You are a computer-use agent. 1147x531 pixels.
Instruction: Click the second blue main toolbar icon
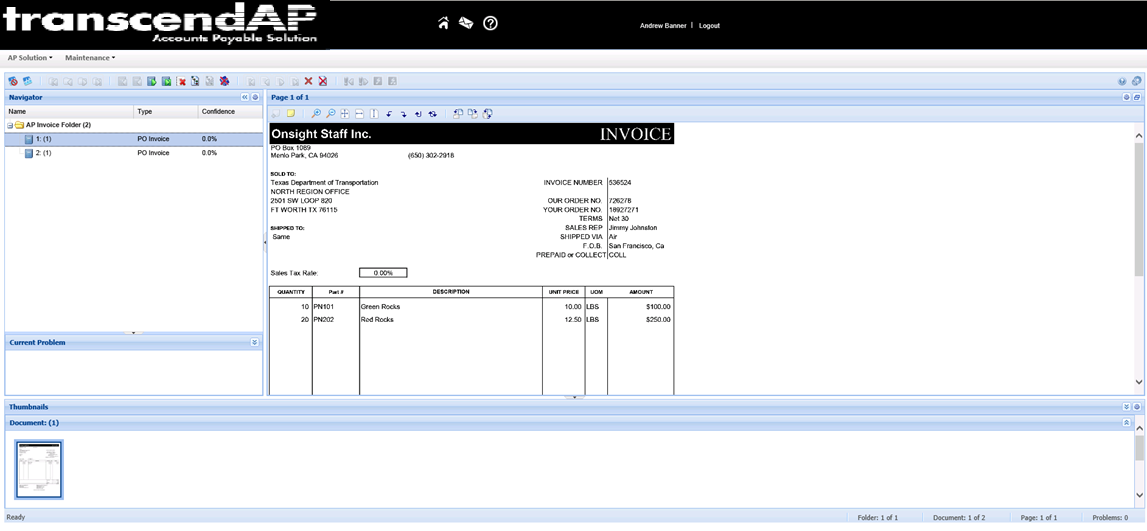[x=27, y=81]
